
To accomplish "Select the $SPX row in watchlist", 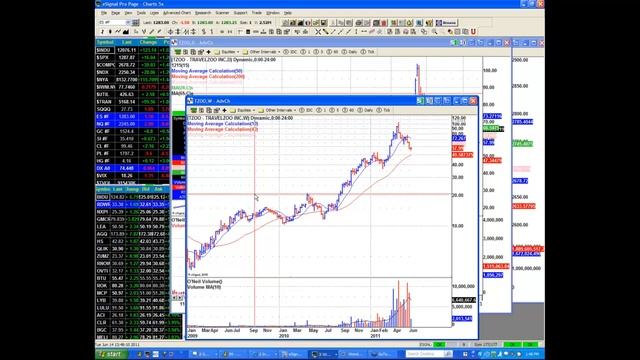I will click(133, 58).
